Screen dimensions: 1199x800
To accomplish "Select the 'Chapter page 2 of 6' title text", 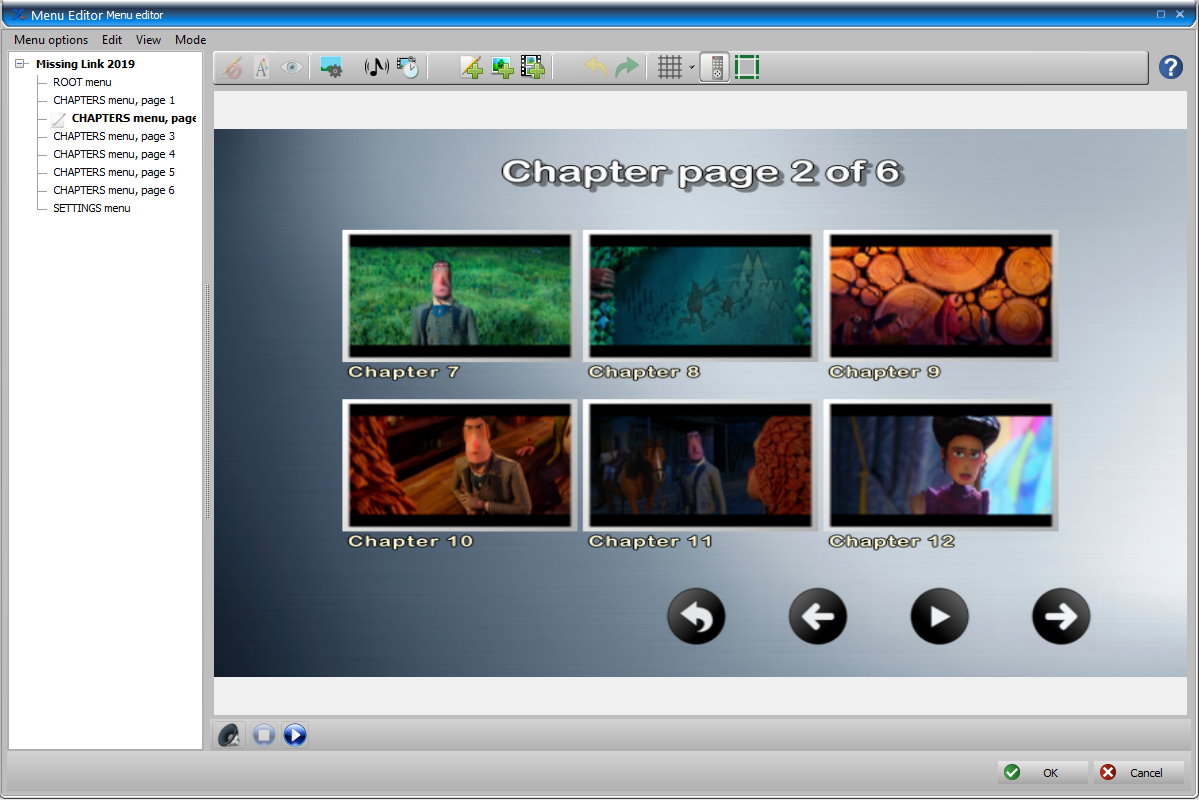I will (702, 173).
